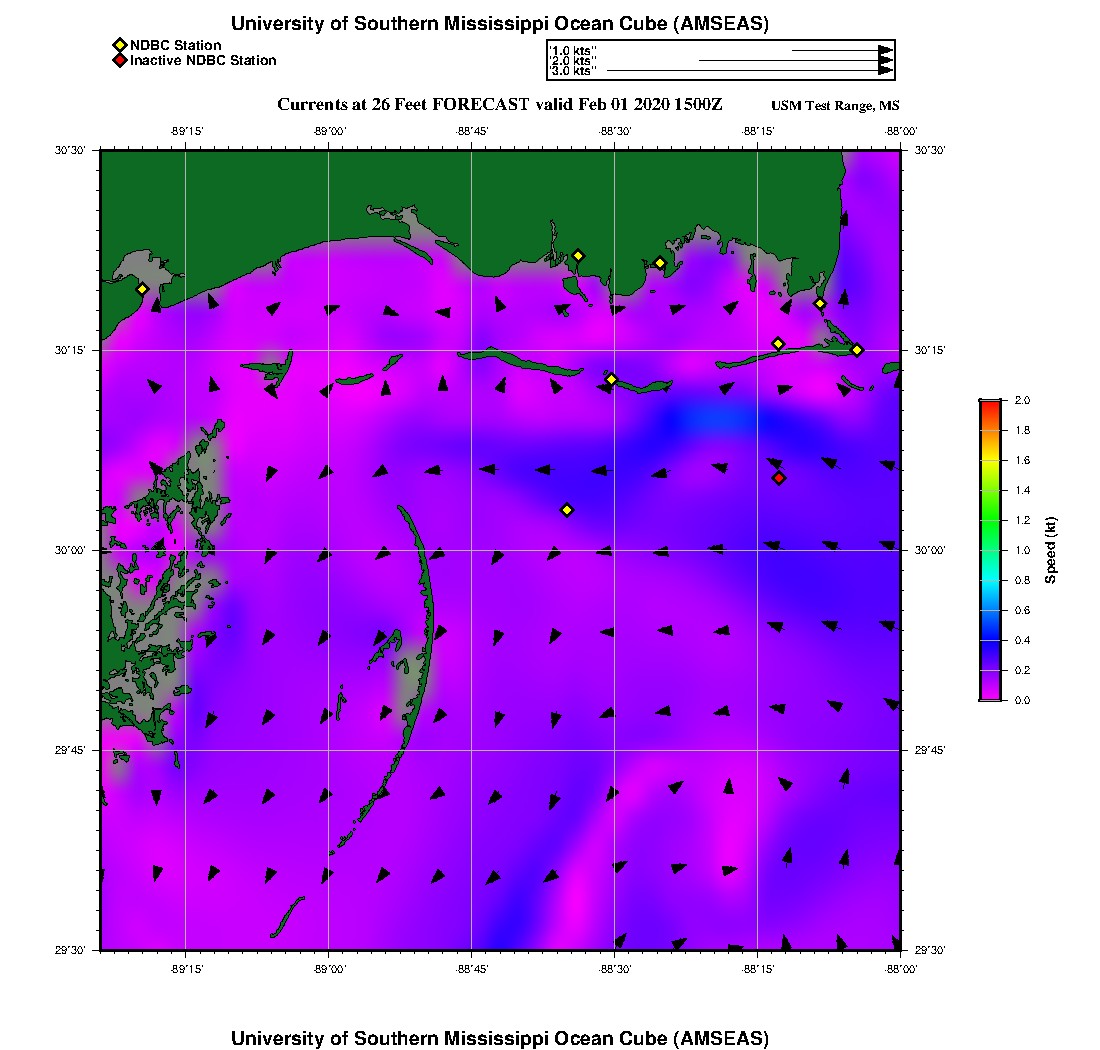
Task: Click the easternmost yellow NDBC station marker
Action: [857, 349]
